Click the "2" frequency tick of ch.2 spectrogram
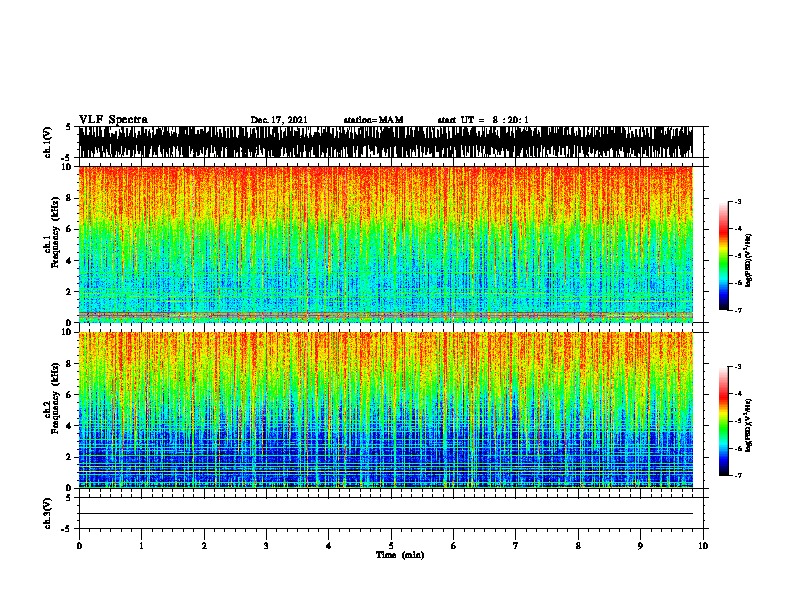 pyautogui.click(x=69, y=457)
